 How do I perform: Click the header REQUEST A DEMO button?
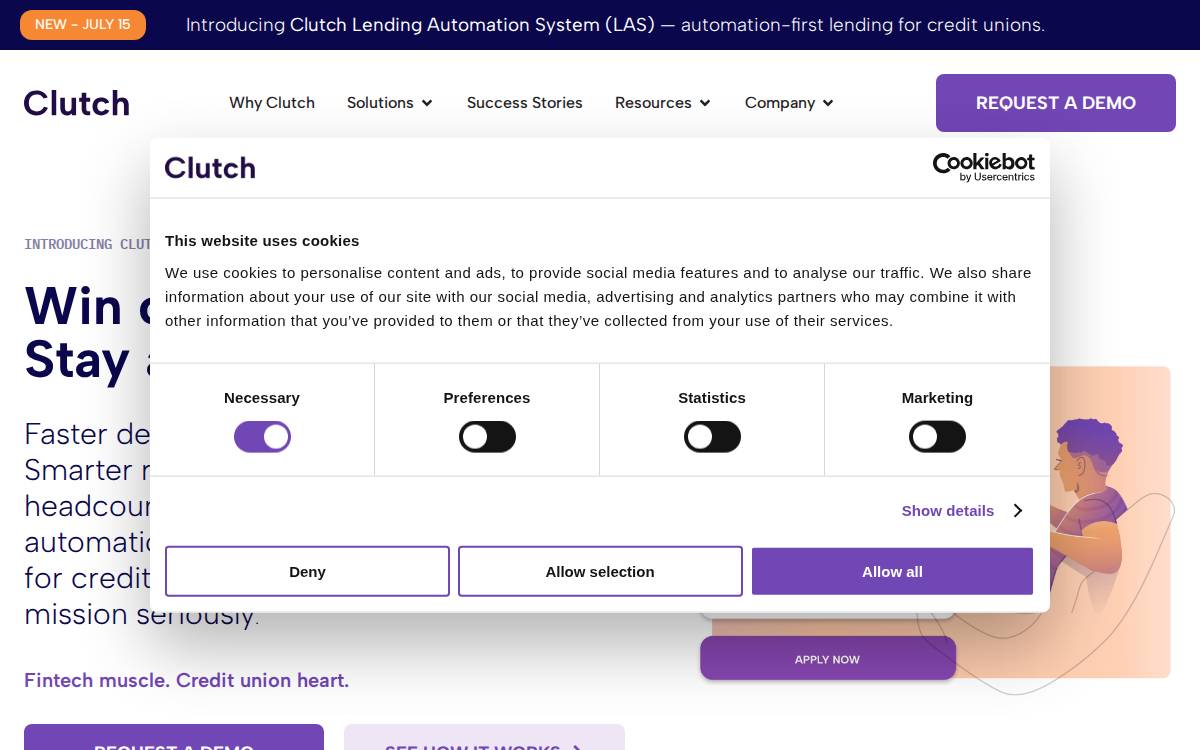[1056, 103]
